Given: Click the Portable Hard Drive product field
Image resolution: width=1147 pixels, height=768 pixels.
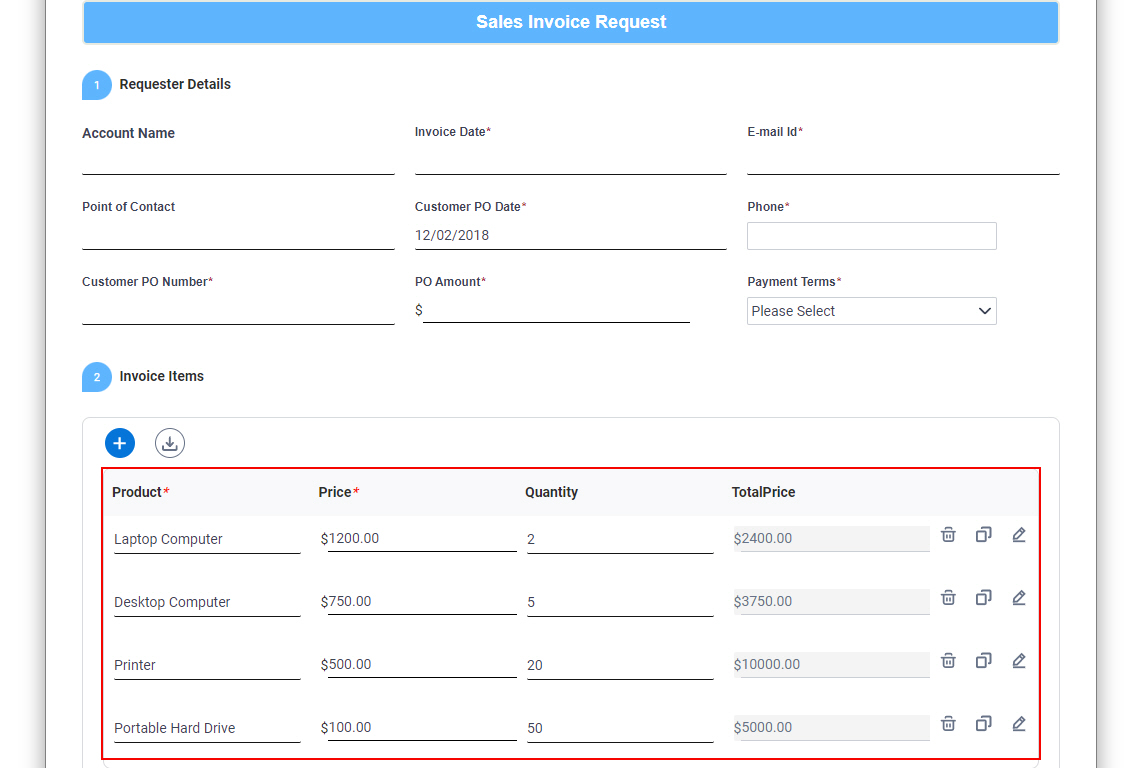Looking at the screenshot, I should tap(207, 728).
